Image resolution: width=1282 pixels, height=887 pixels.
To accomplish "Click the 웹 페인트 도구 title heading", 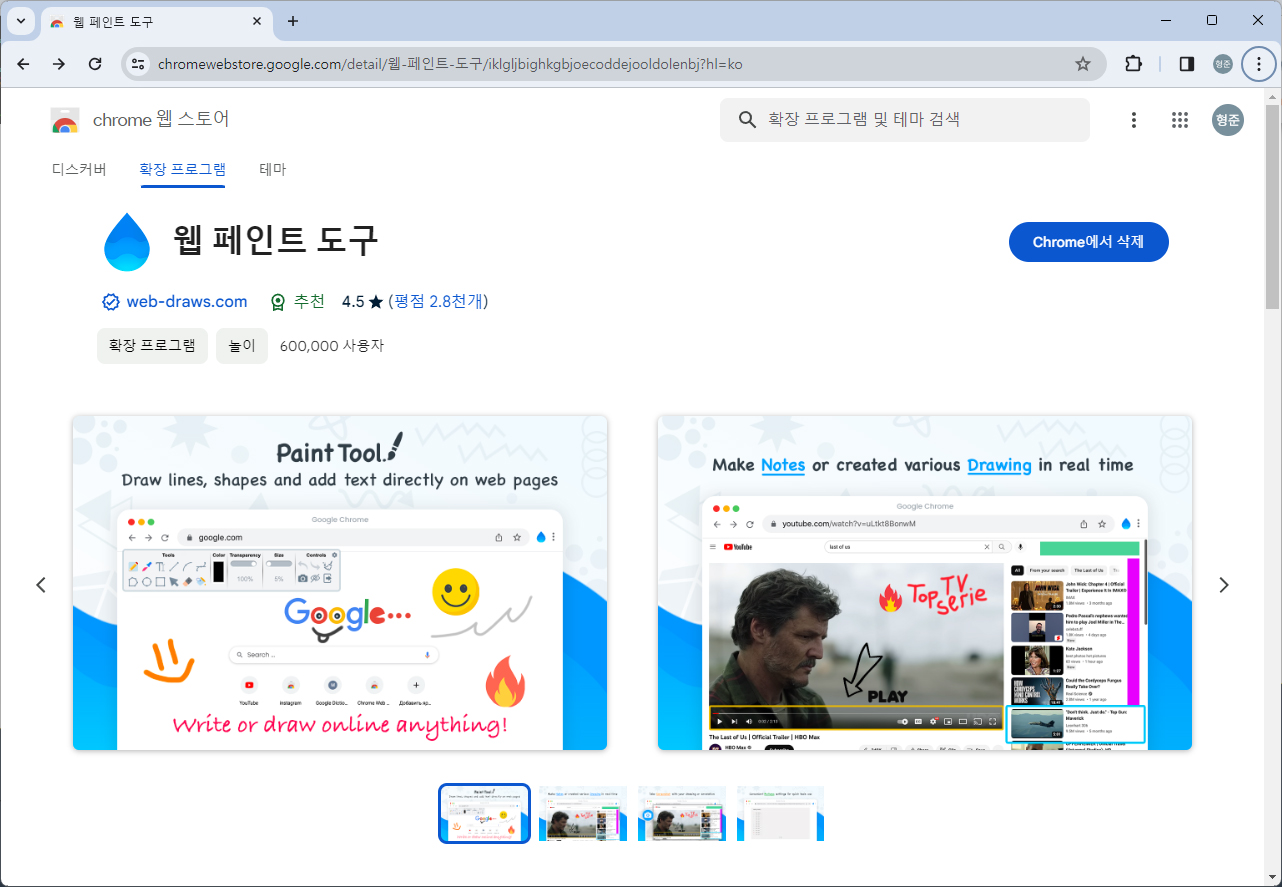I will coord(276,241).
